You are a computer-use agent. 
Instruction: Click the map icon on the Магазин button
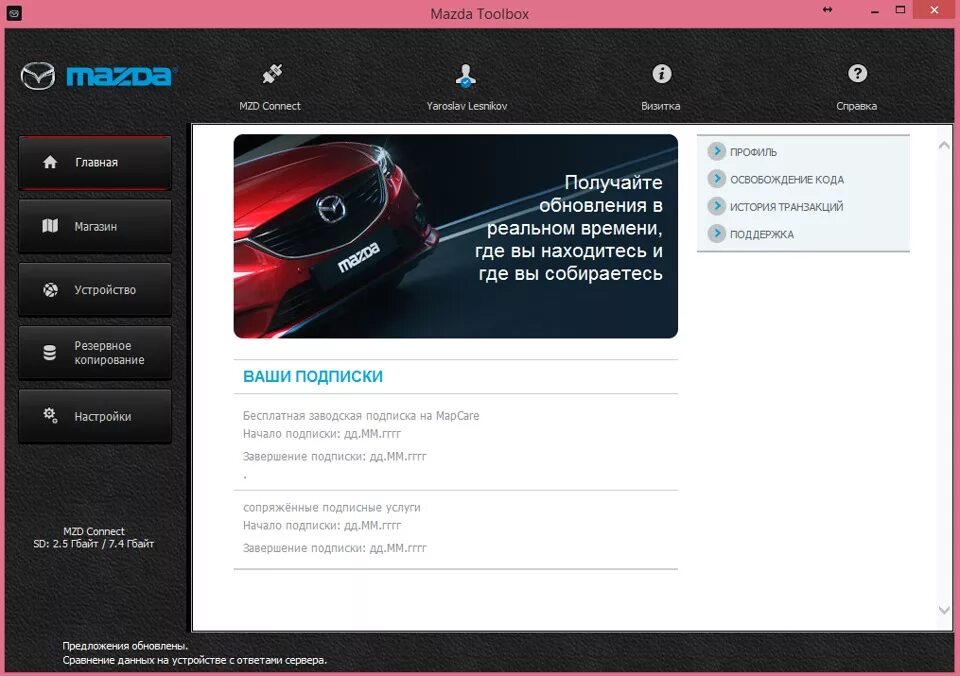click(x=50, y=226)
